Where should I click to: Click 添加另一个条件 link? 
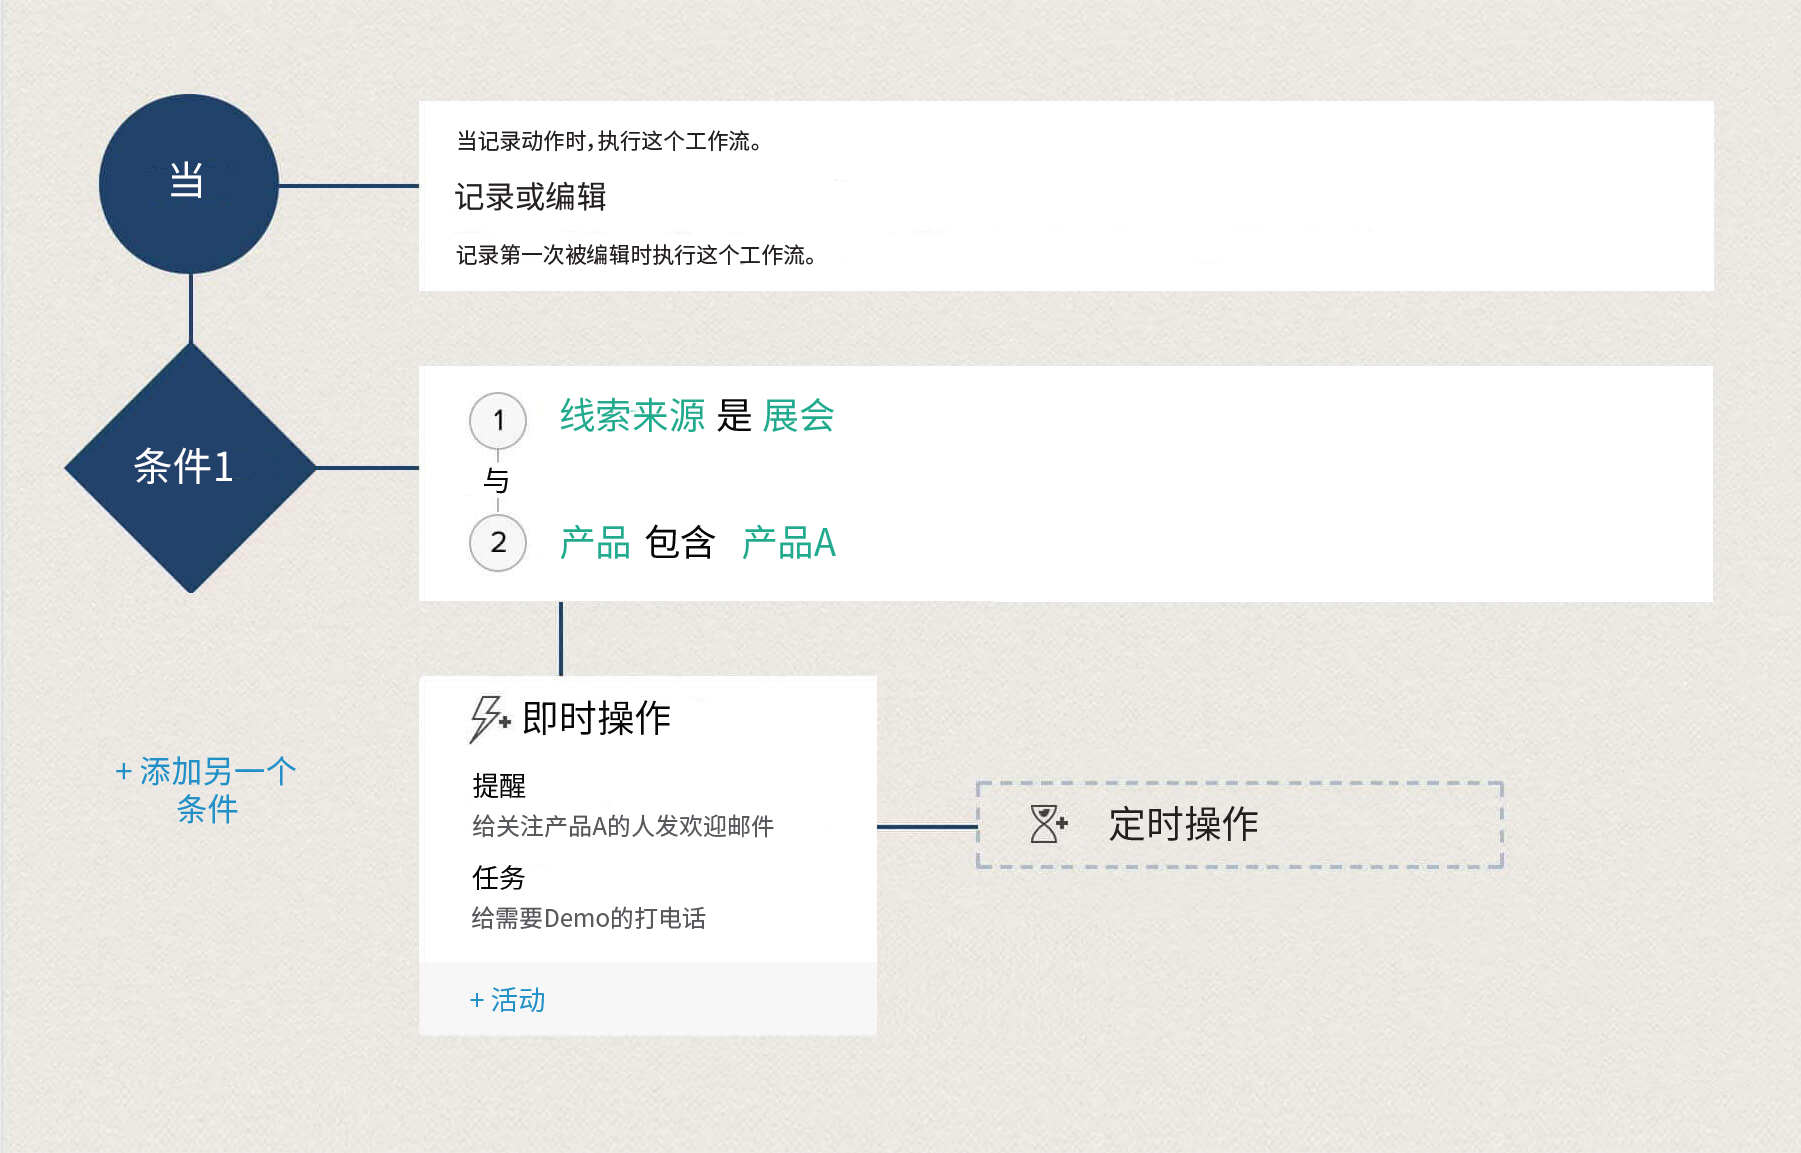click(x=206, y=789)
